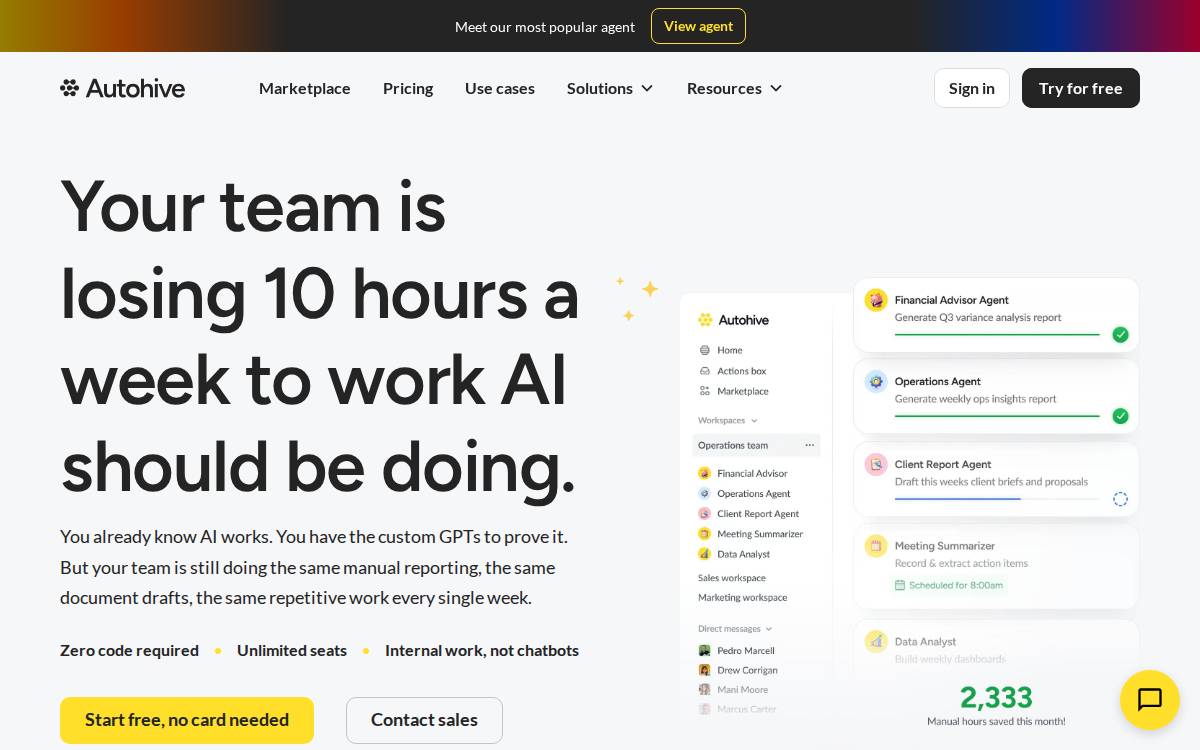Click the Meeting Summarizer card calendar icon
Image resolution: width=1200 pixels, height=750 pixels.
coord(876,545)
